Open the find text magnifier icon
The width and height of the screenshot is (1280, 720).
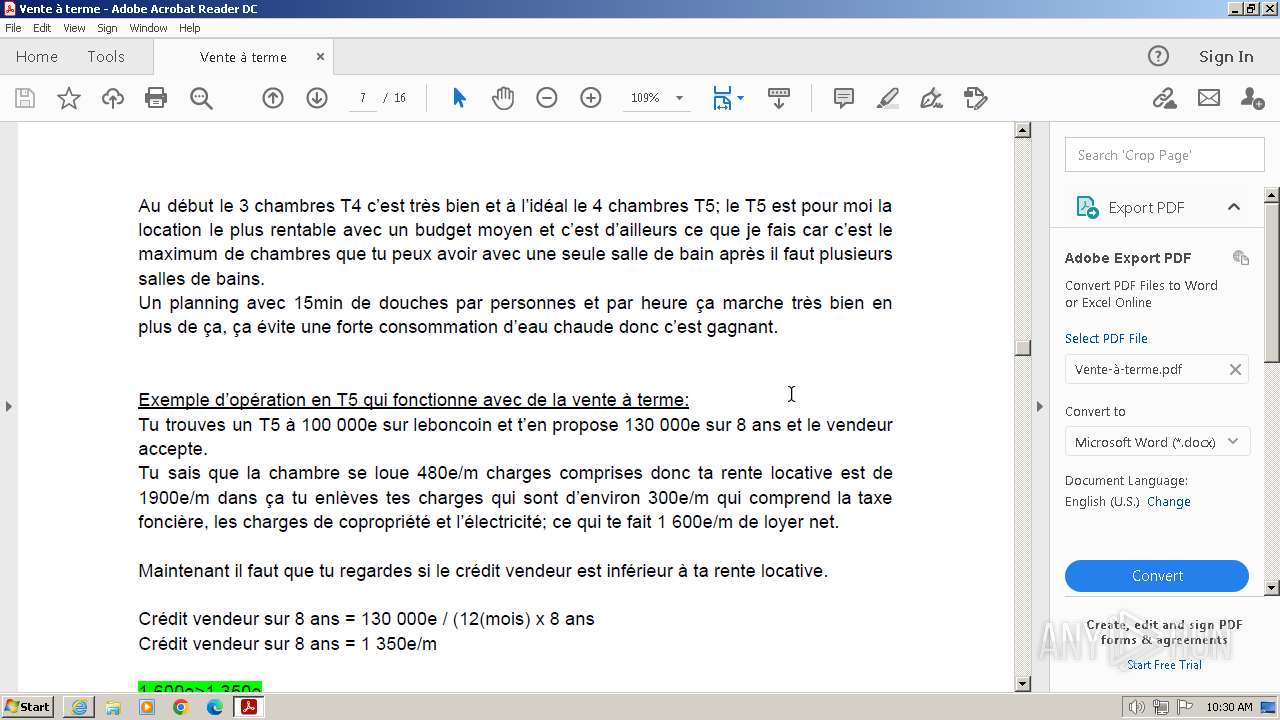201,98
